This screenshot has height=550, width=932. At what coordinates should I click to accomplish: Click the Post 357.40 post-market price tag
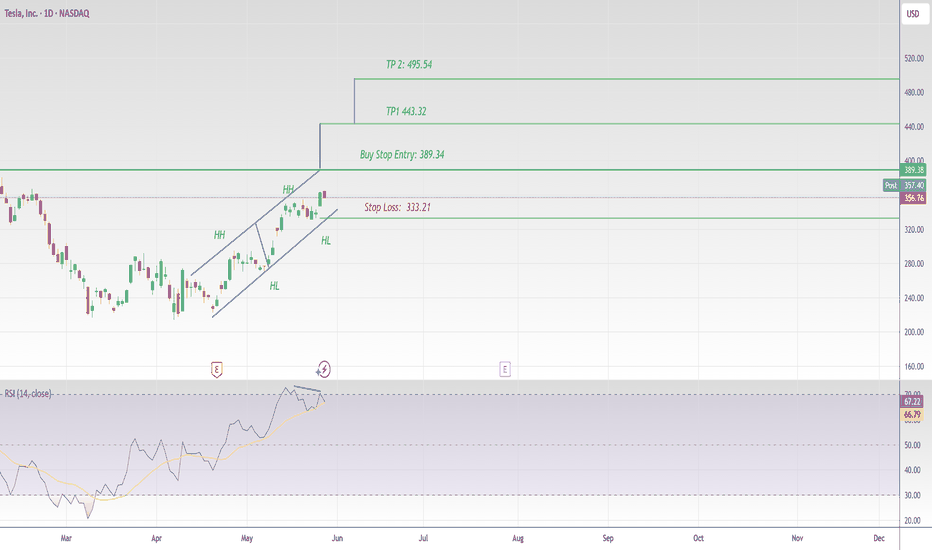pyautogui.click(x=904, y=186)
